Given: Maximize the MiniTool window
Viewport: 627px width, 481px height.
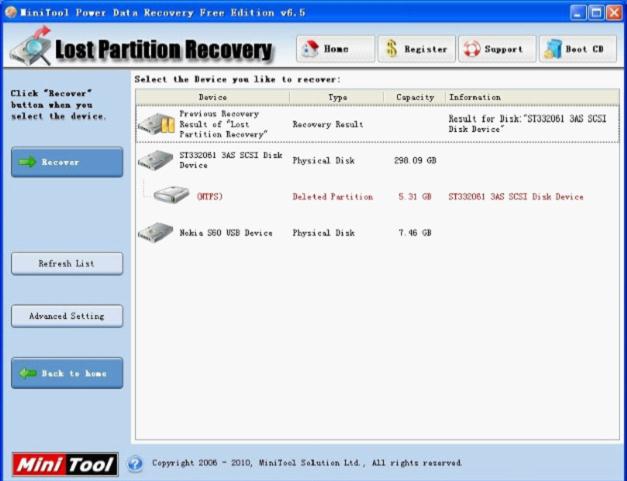Looking at the screenshot, I should pos(596,12).
